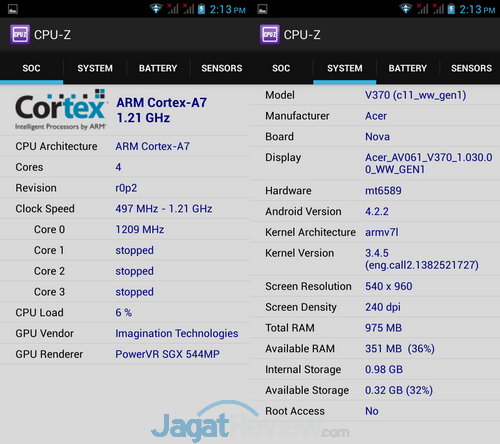500x444 pixels.
Task: Select Available RAM value 351 MB (36%)
Action: pos(400,349)
